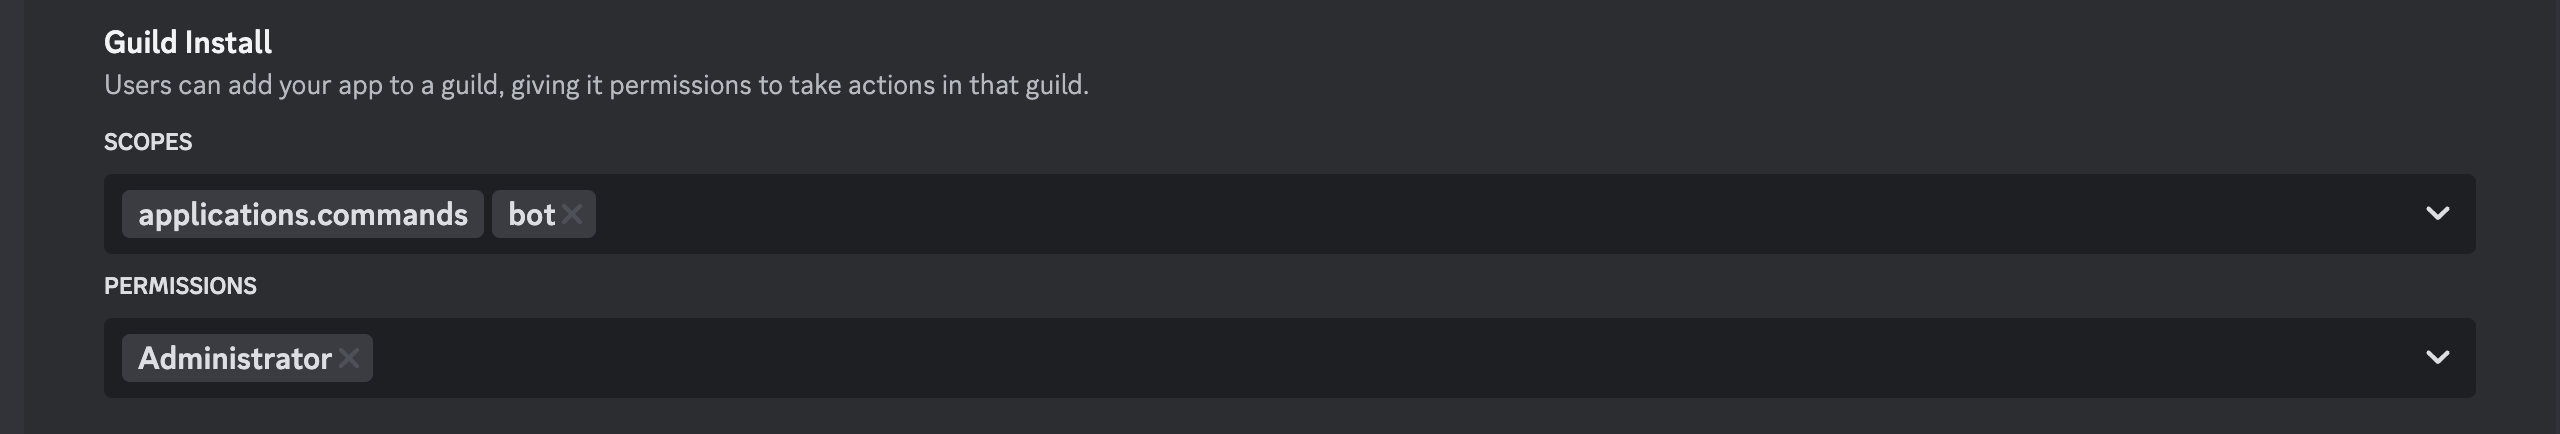Expand the Permissions dropdown chevron
This screenshot has width=2560, height=434.
tap(2437, 358)
